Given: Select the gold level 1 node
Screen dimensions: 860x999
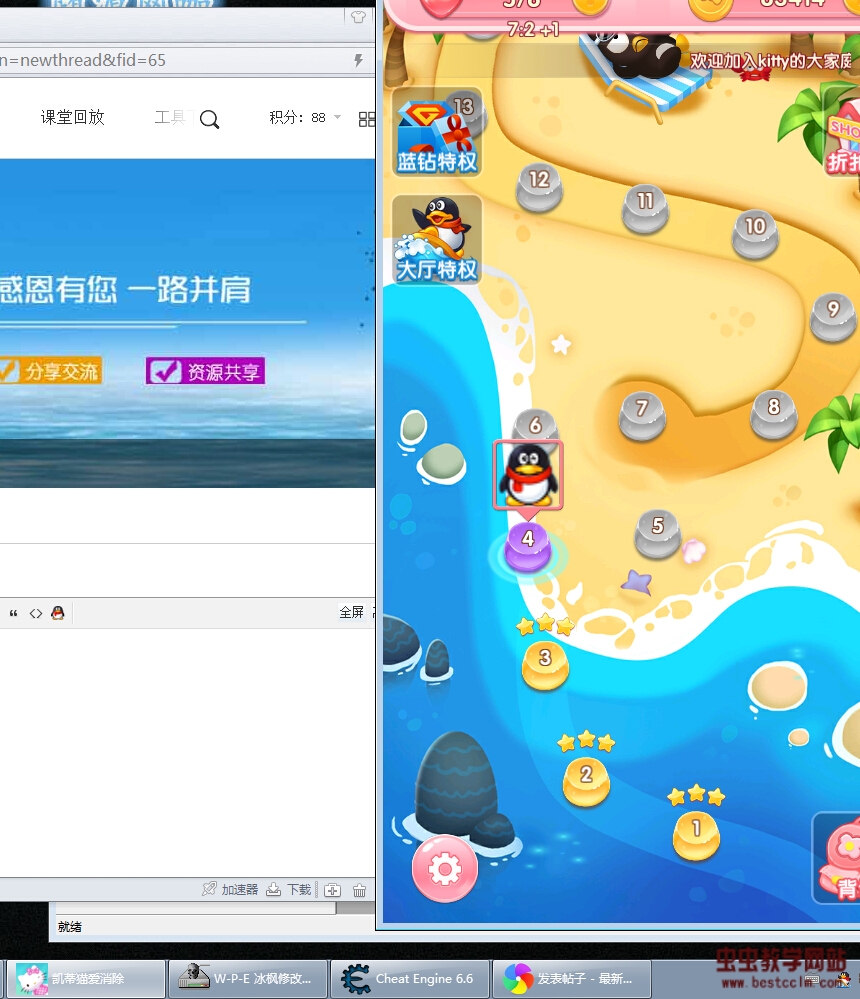Looking at the screenshot, I should point(696,836).
